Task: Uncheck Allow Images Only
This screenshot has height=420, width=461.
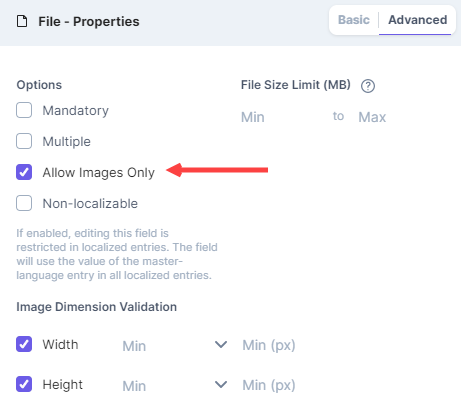Action: coord(24,172)
